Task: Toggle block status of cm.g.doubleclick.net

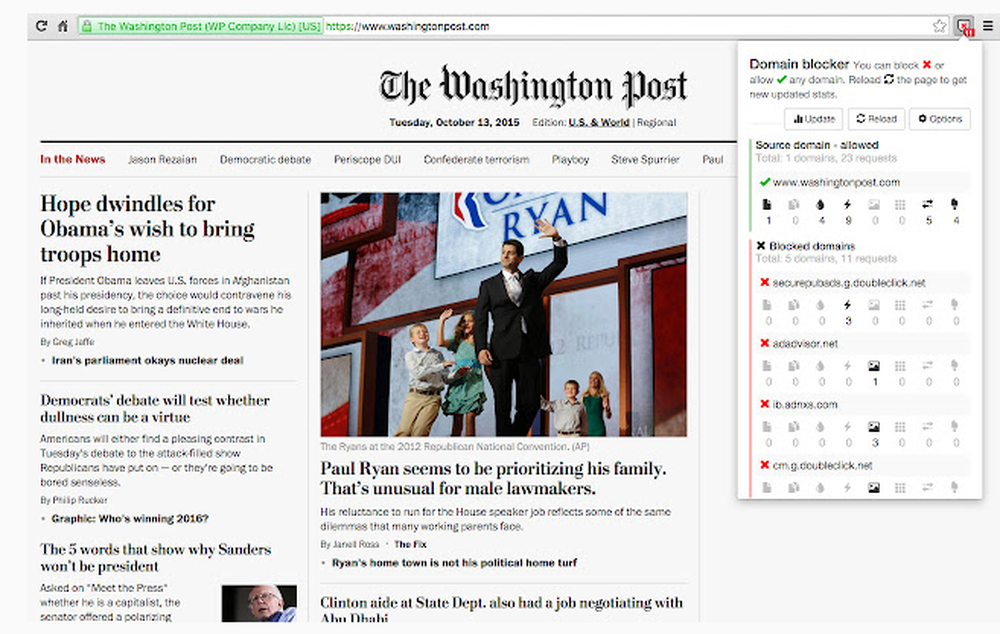Action: (x=765, y=465)
